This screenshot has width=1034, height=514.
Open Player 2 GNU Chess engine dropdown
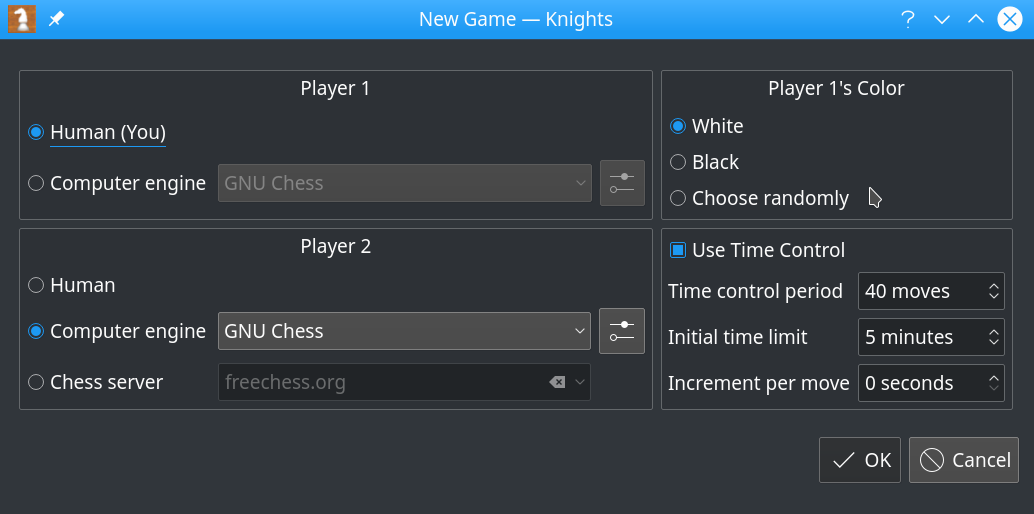point(404,331)
